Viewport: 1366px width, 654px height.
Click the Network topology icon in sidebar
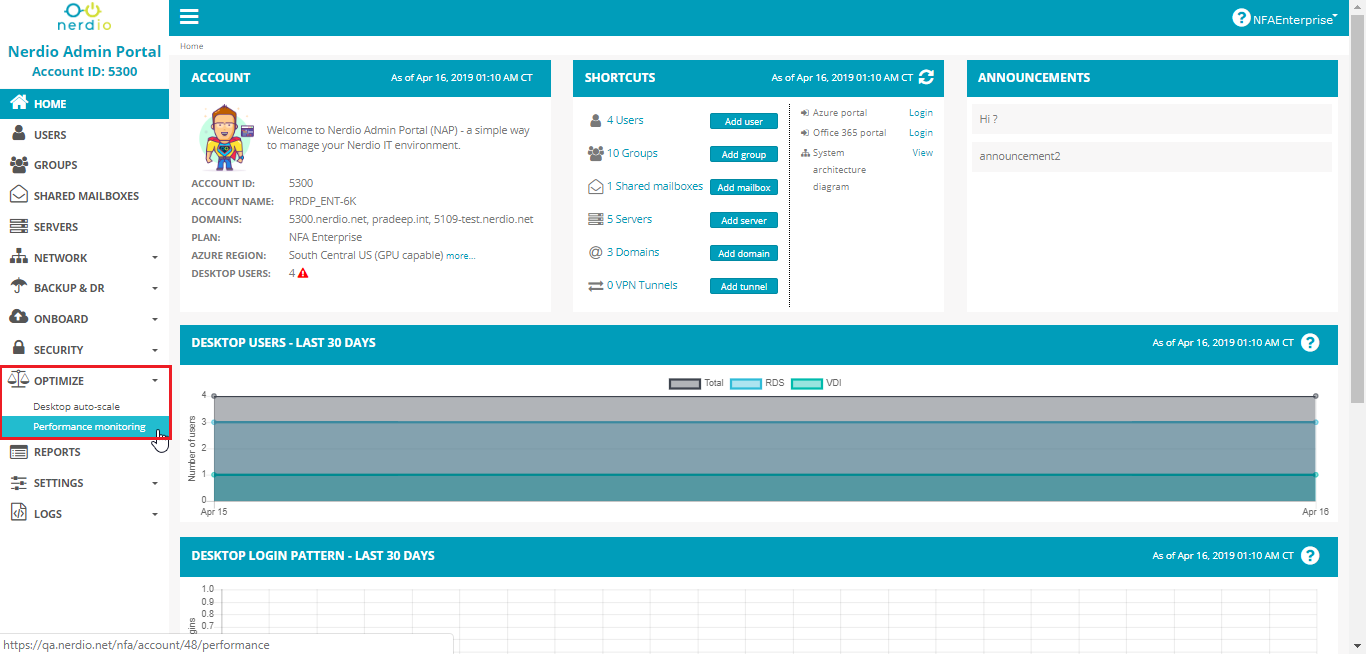(18, 257)
